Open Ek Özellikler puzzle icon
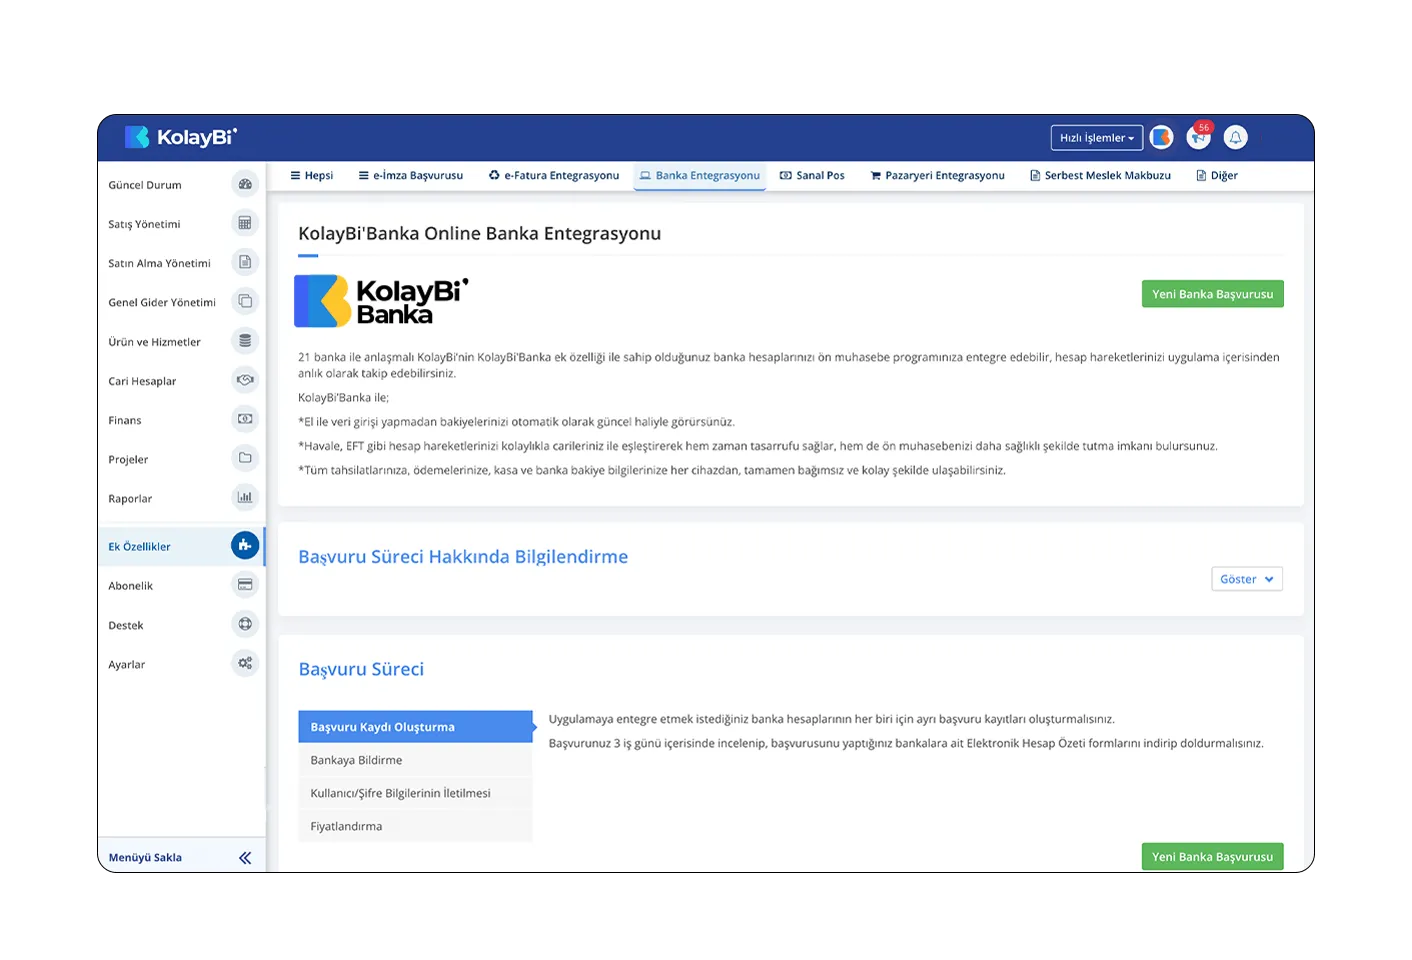This screenshot has width=1412, height=960. click(245, 545)
